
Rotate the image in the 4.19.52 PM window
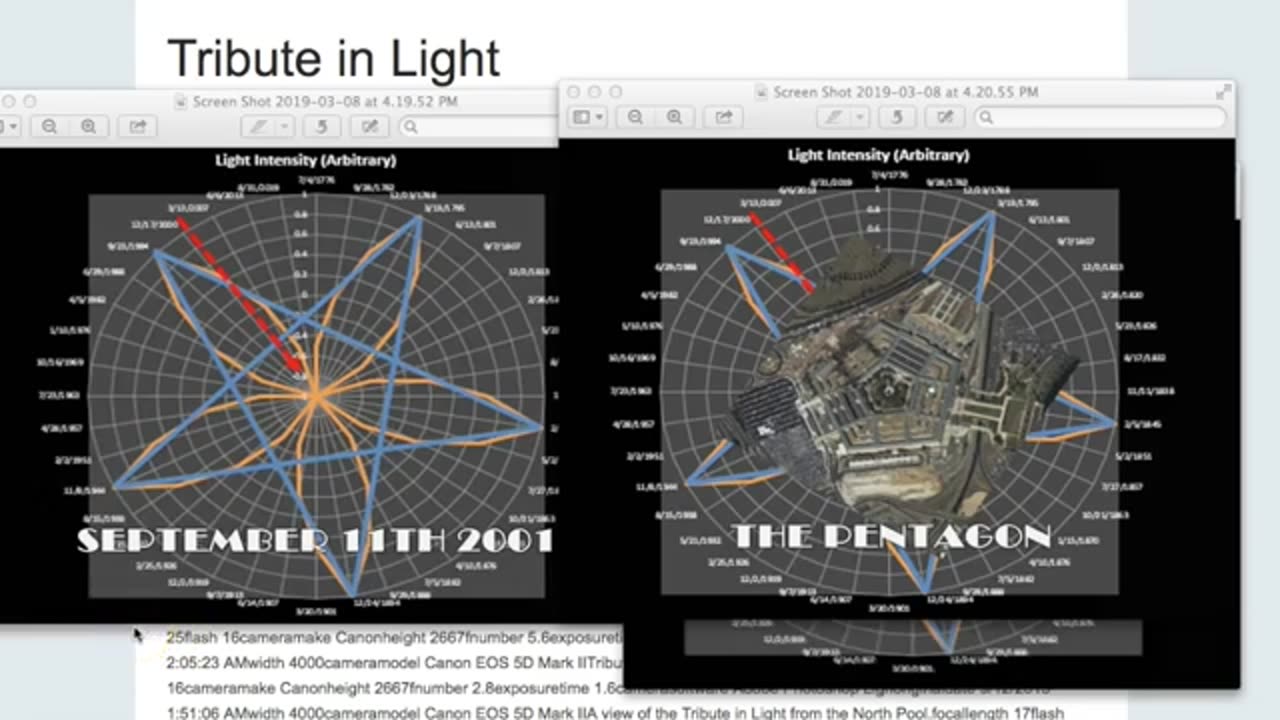coord(322,126)
